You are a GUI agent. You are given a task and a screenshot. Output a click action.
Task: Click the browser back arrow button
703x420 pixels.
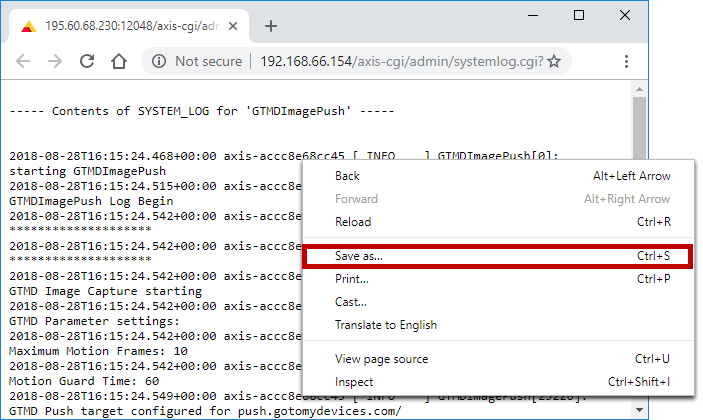click(23, 62)
